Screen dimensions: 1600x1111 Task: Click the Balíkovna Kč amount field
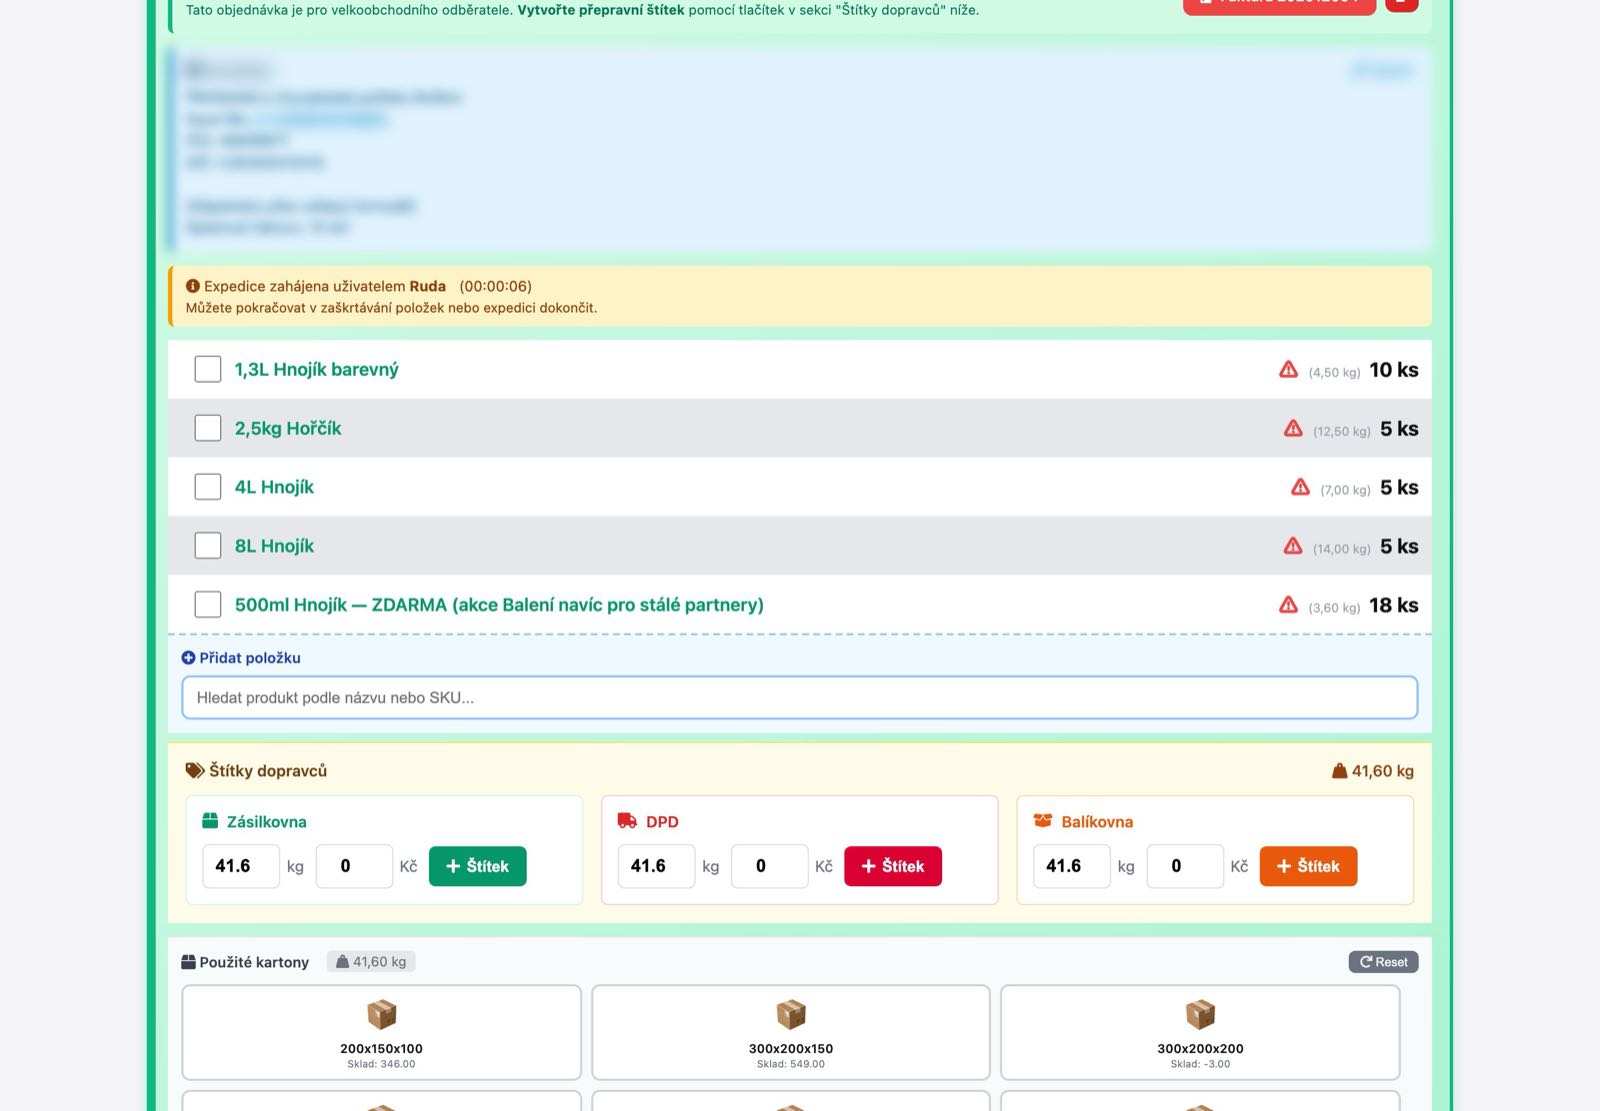pyautogui.click(x=1185, y=866)
